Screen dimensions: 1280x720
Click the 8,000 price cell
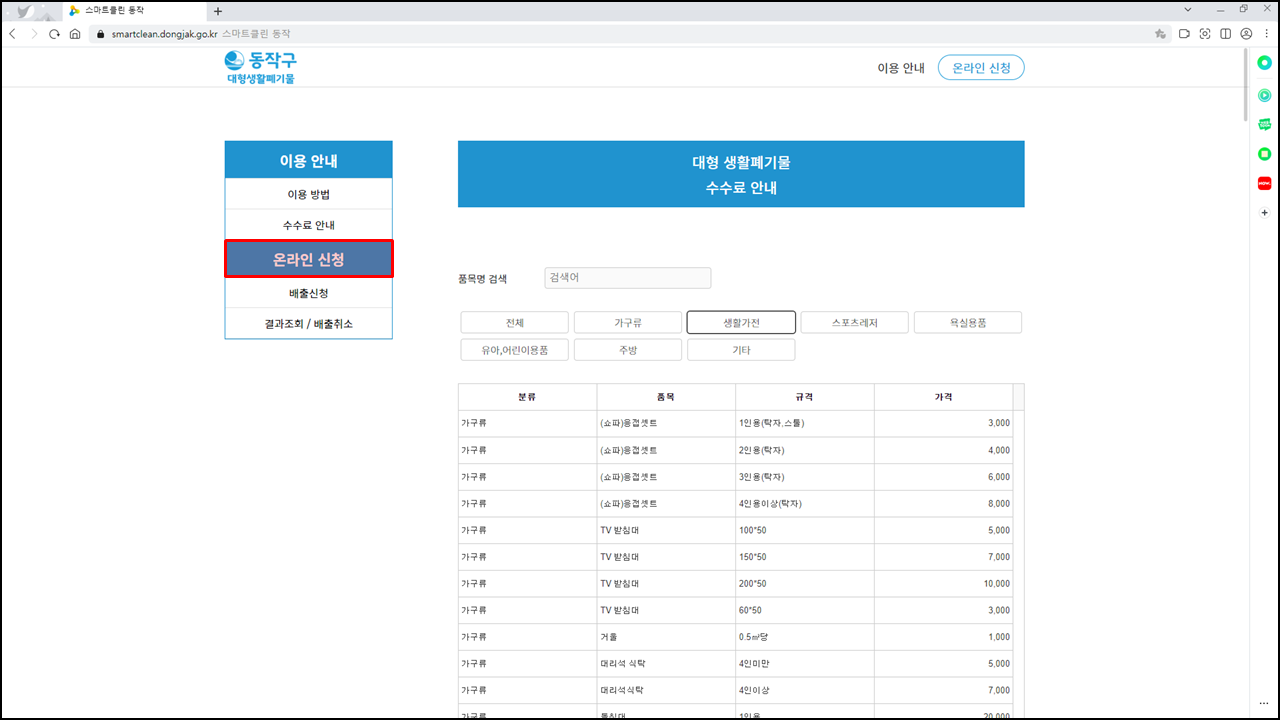click(x=943, y=504)
